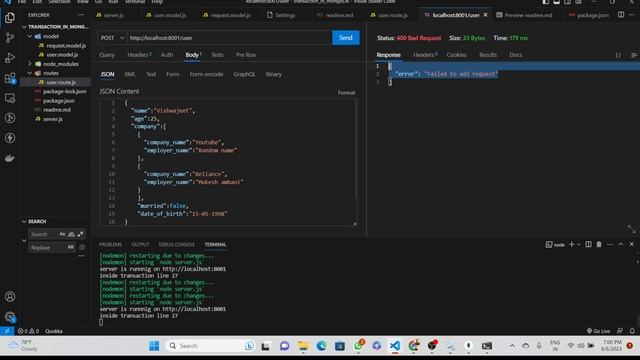This screenshot has width=640, height=360.
Task: Open the Explorer view in activity bar
Action: 10,18
